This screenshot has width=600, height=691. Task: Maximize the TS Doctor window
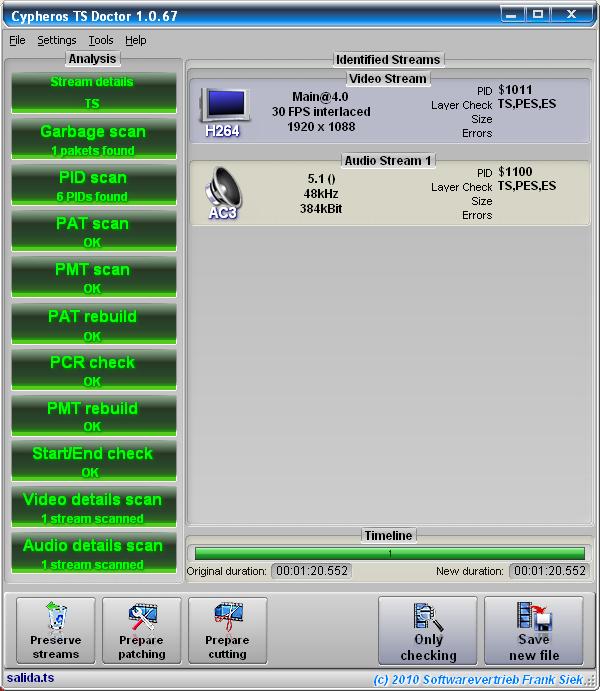click(x=537, y=15)
